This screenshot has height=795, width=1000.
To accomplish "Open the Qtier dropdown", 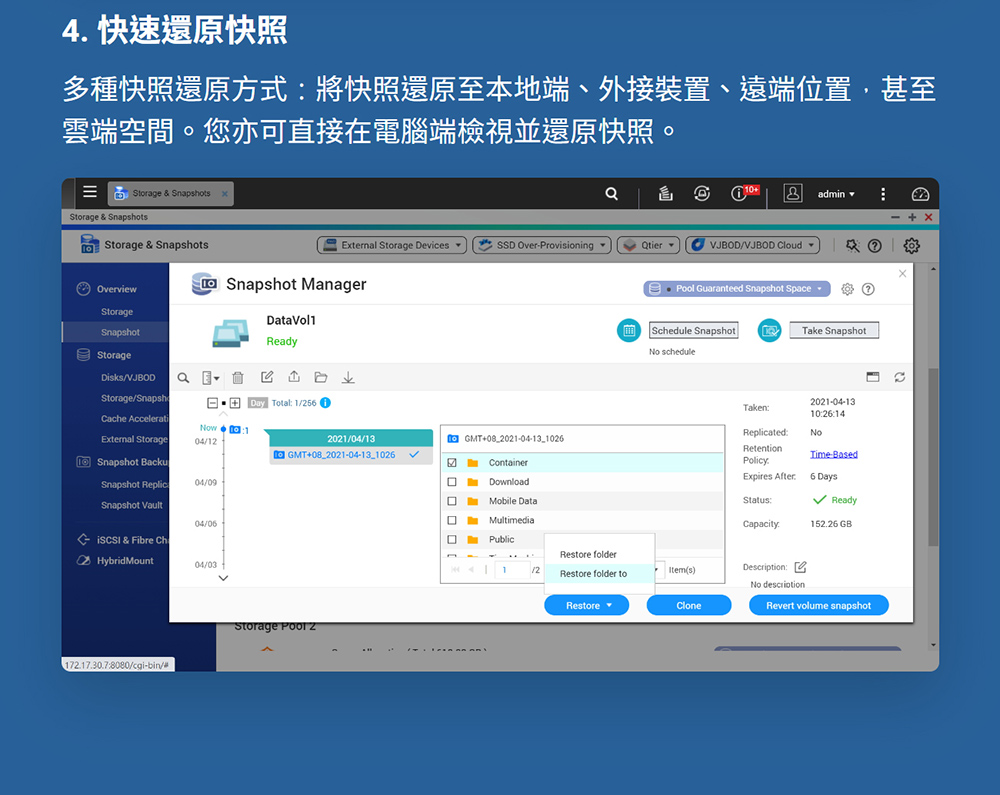I will 648,245.
